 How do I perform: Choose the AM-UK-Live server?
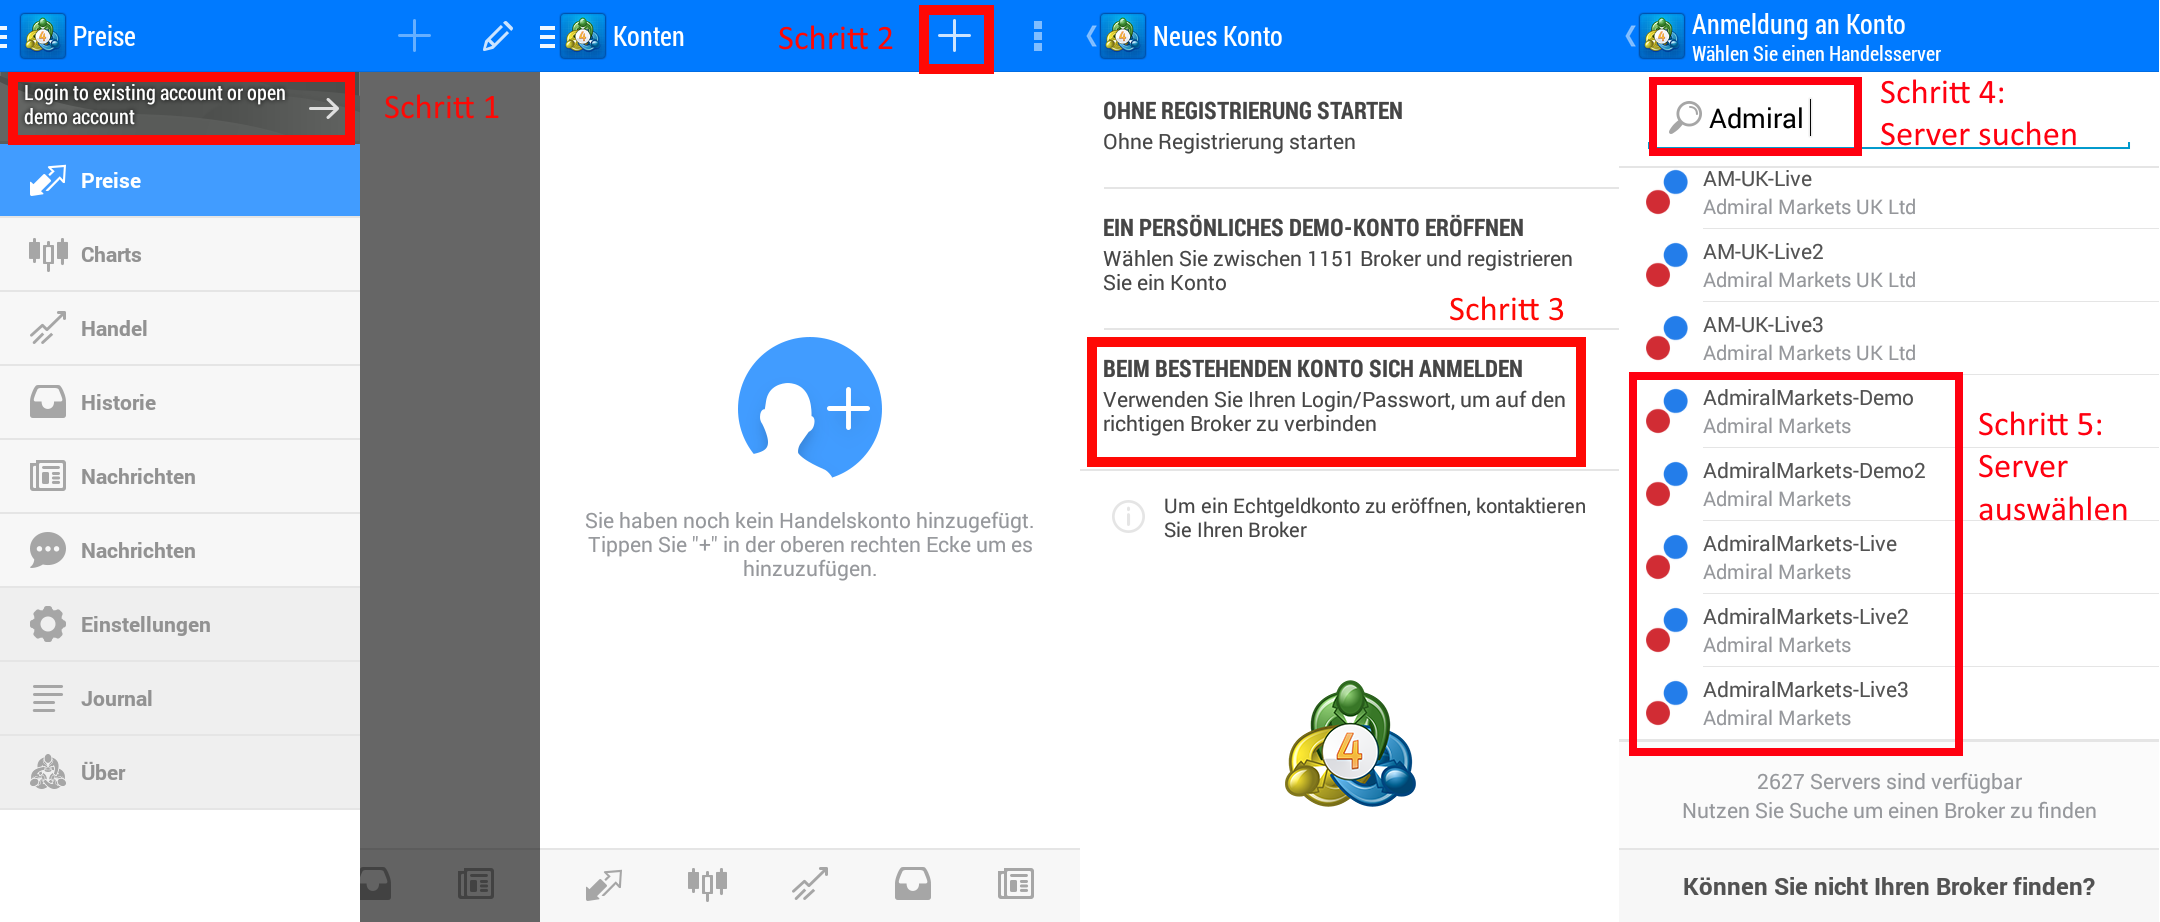tap(1889, 193)
